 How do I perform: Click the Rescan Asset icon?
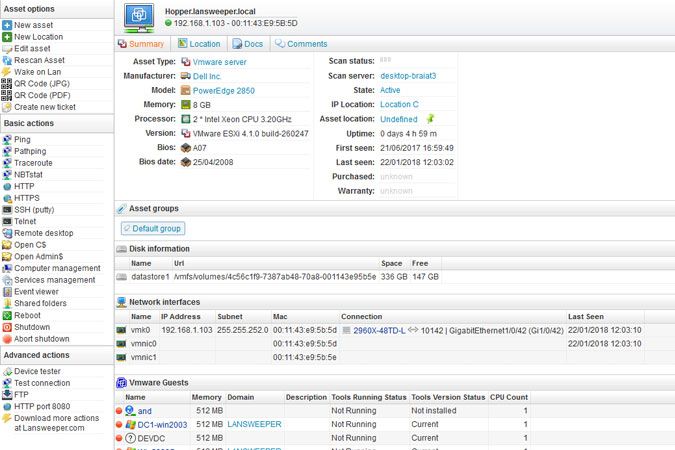[7, 59]
